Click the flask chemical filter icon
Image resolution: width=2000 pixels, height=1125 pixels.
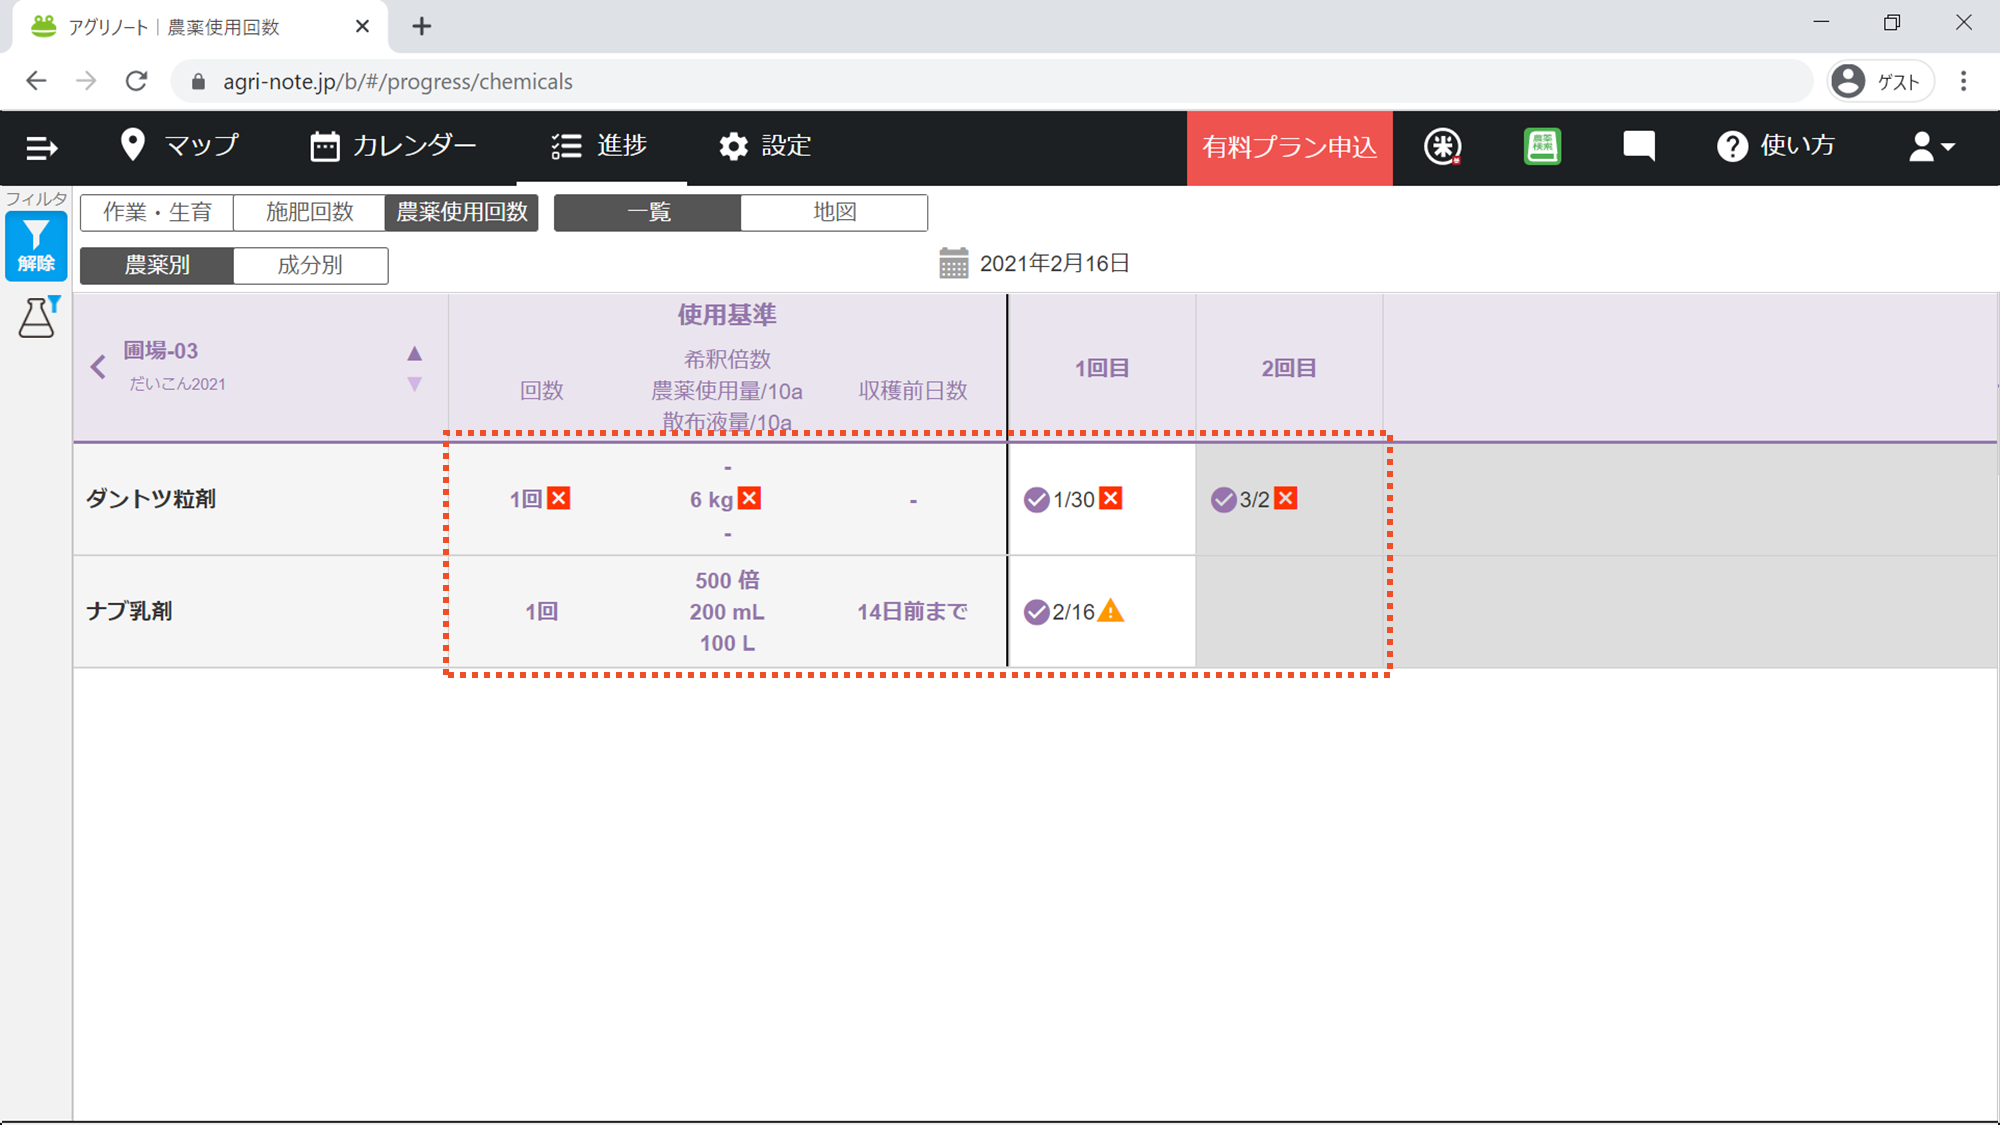[38, 317]
